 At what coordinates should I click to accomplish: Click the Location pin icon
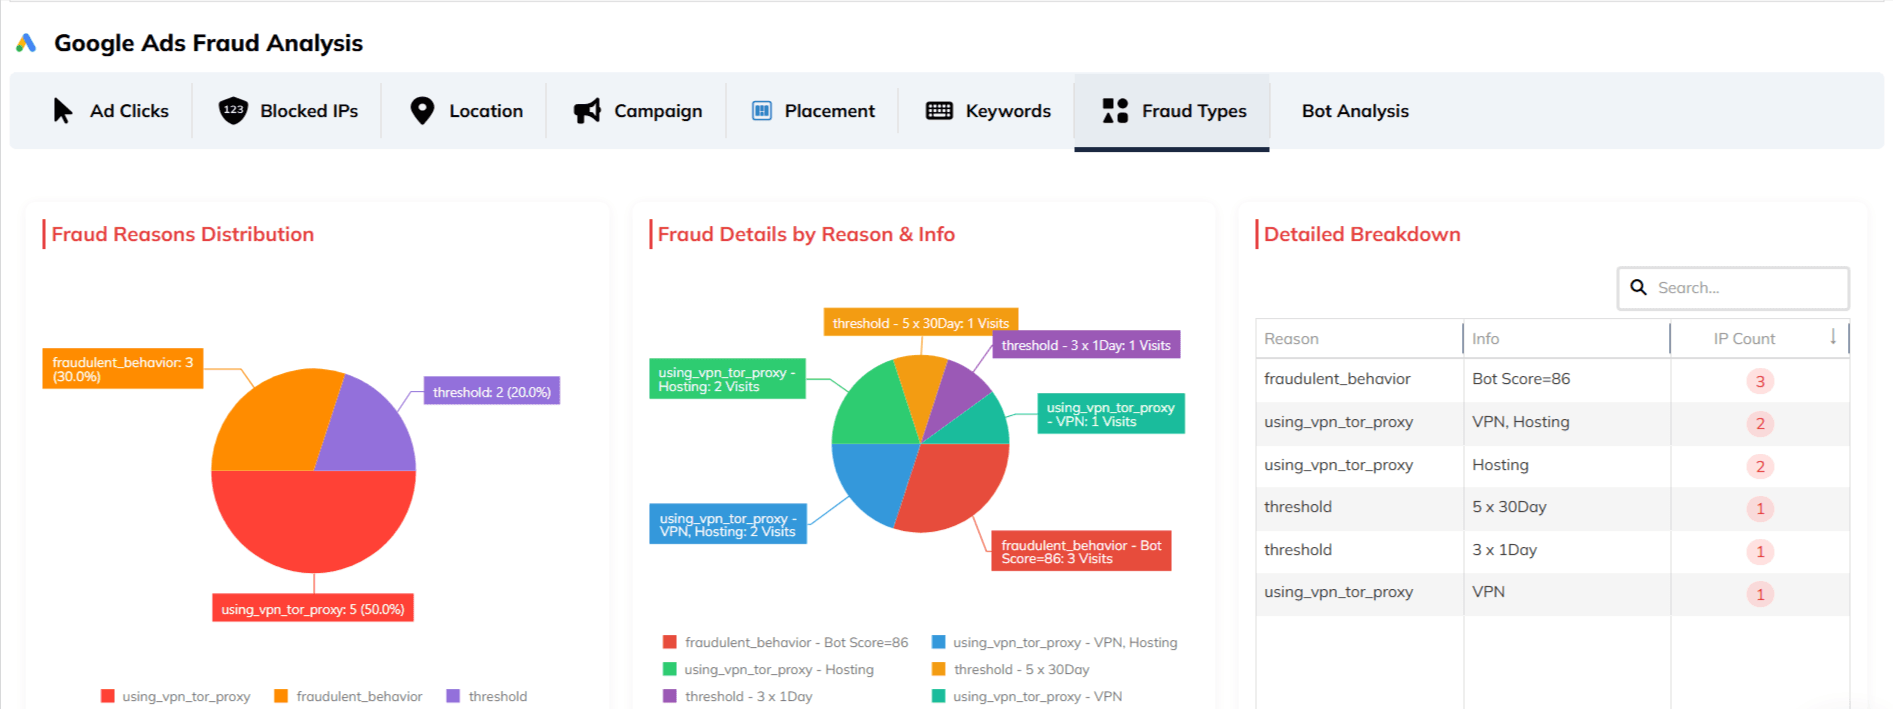coord(422,111)
